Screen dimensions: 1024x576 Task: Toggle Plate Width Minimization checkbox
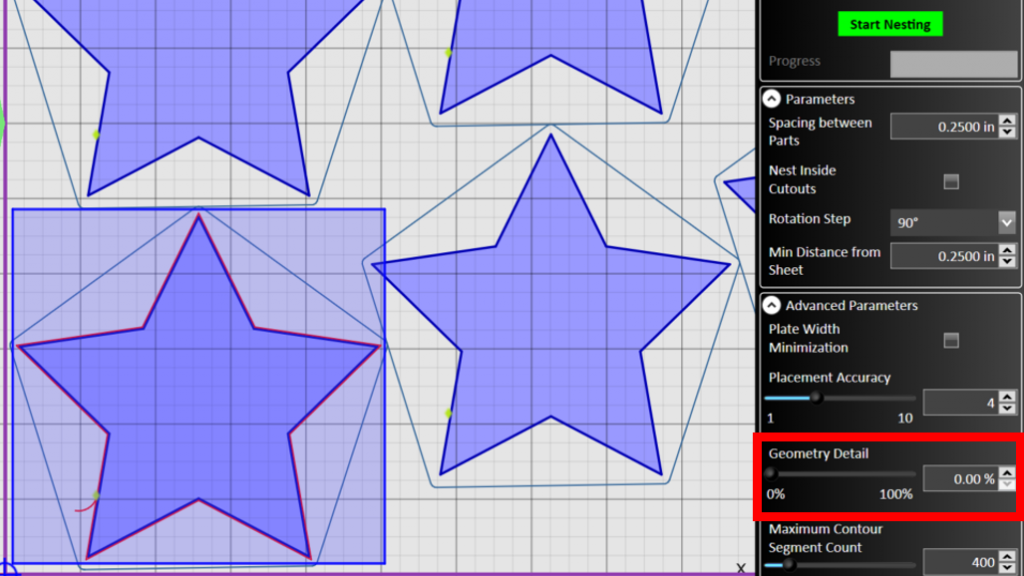click(x=951, y=340)
